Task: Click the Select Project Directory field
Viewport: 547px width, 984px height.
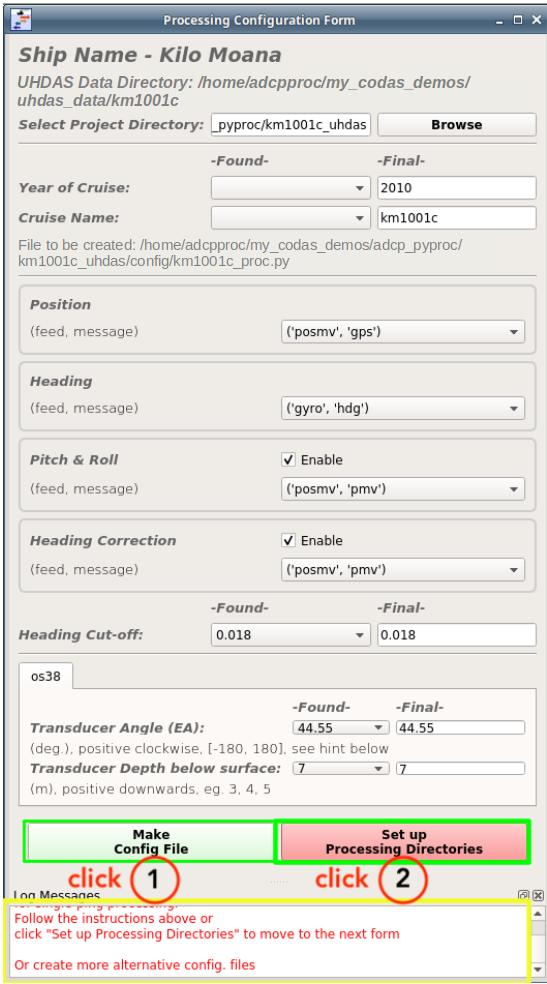Action: tap(291, 124)
